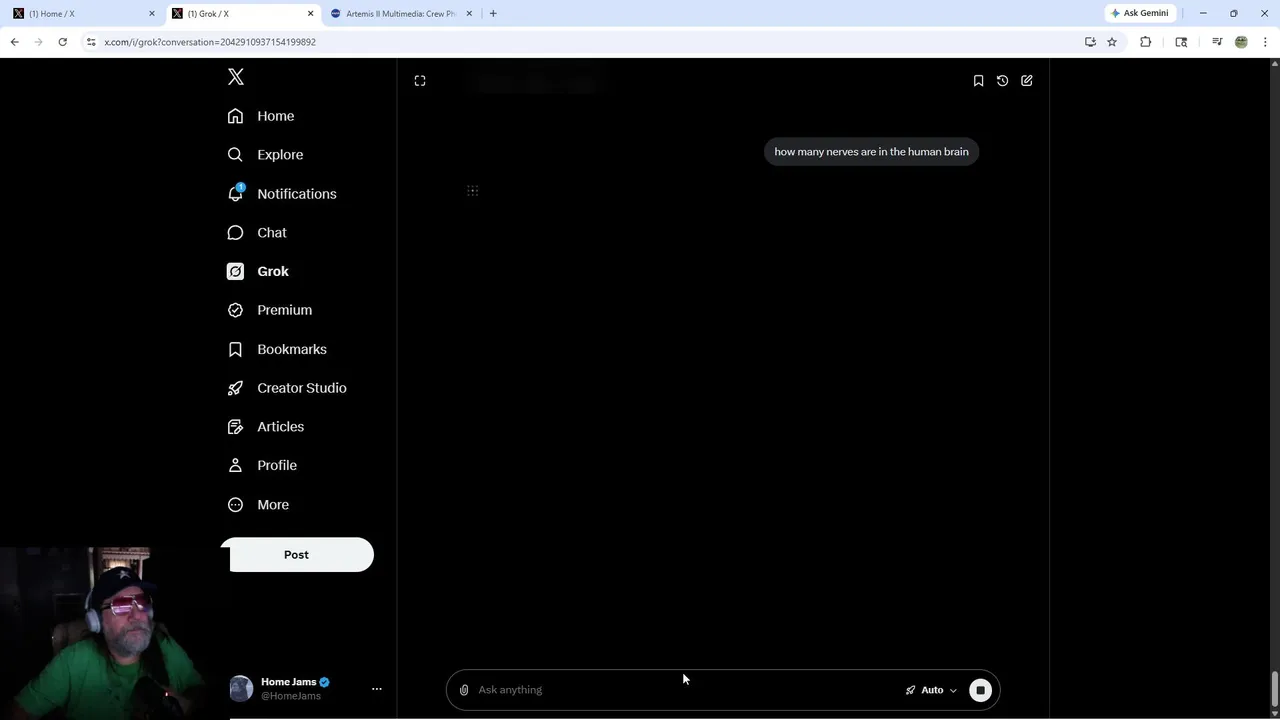Screen dimensions: 1280x720
Task: Switch to the Artemis II Multimedia tab
Action: tap(400, 14)
